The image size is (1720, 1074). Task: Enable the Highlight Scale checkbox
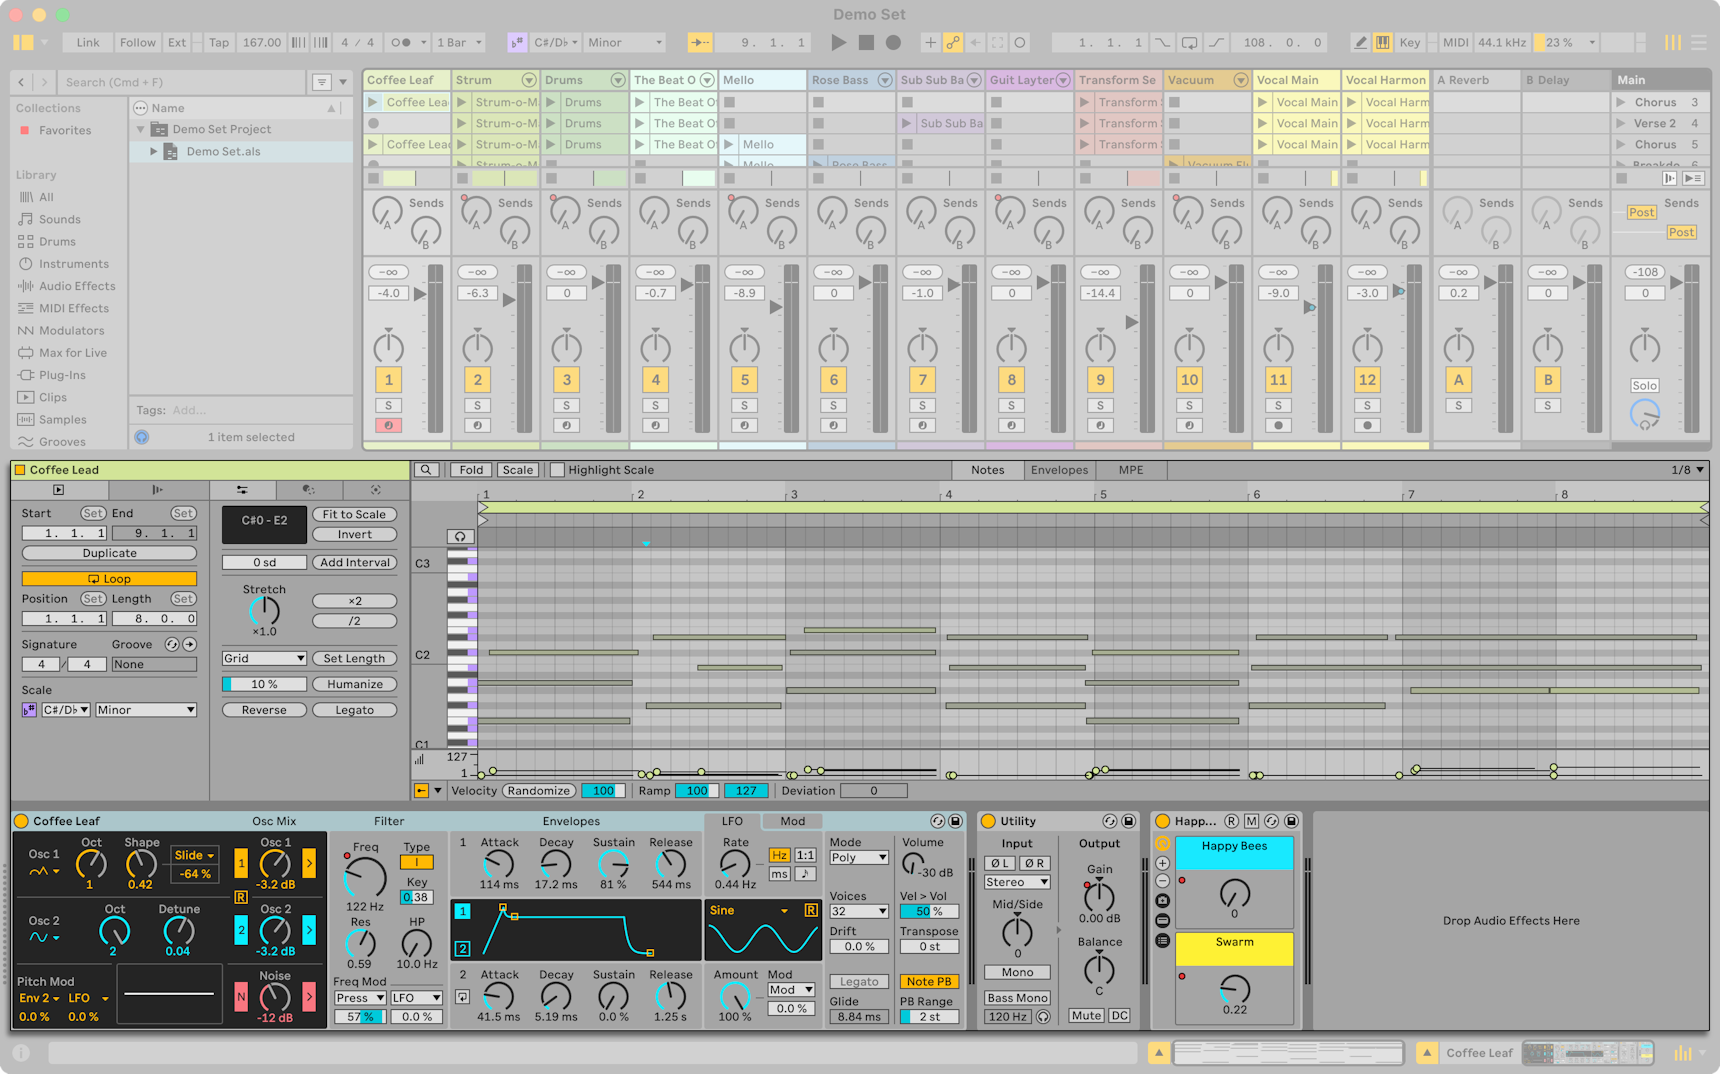(557, 470)
